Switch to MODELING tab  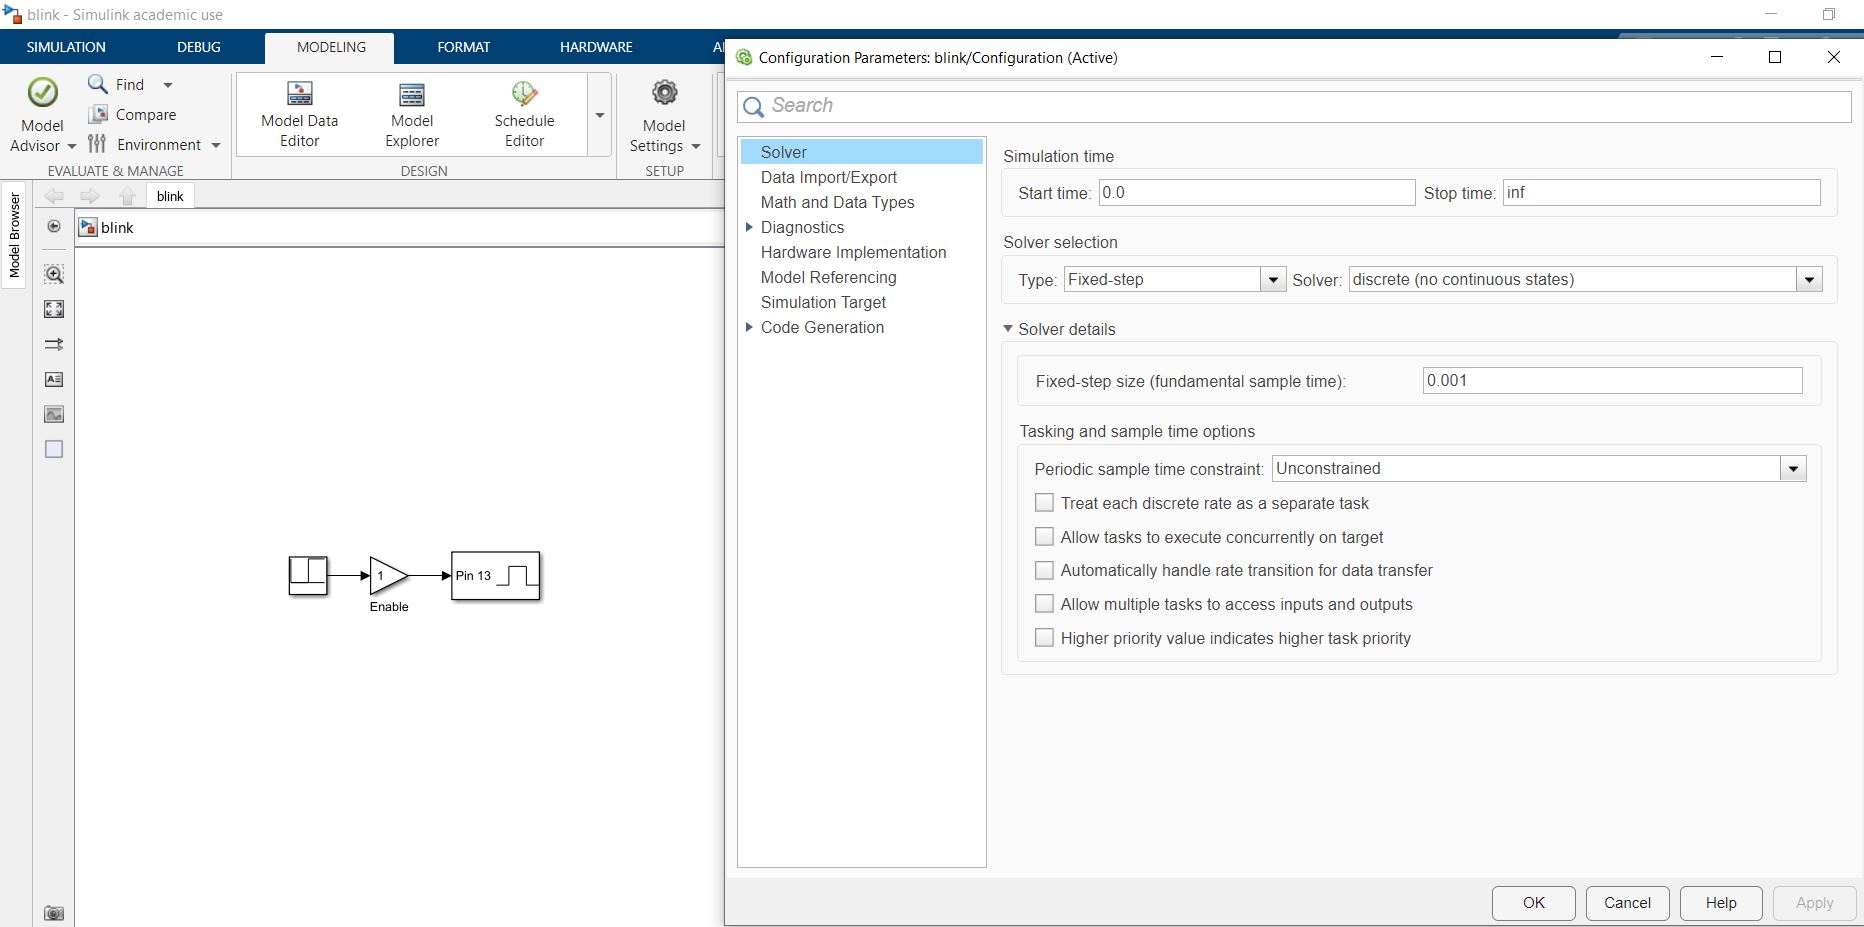pos(331,47)
